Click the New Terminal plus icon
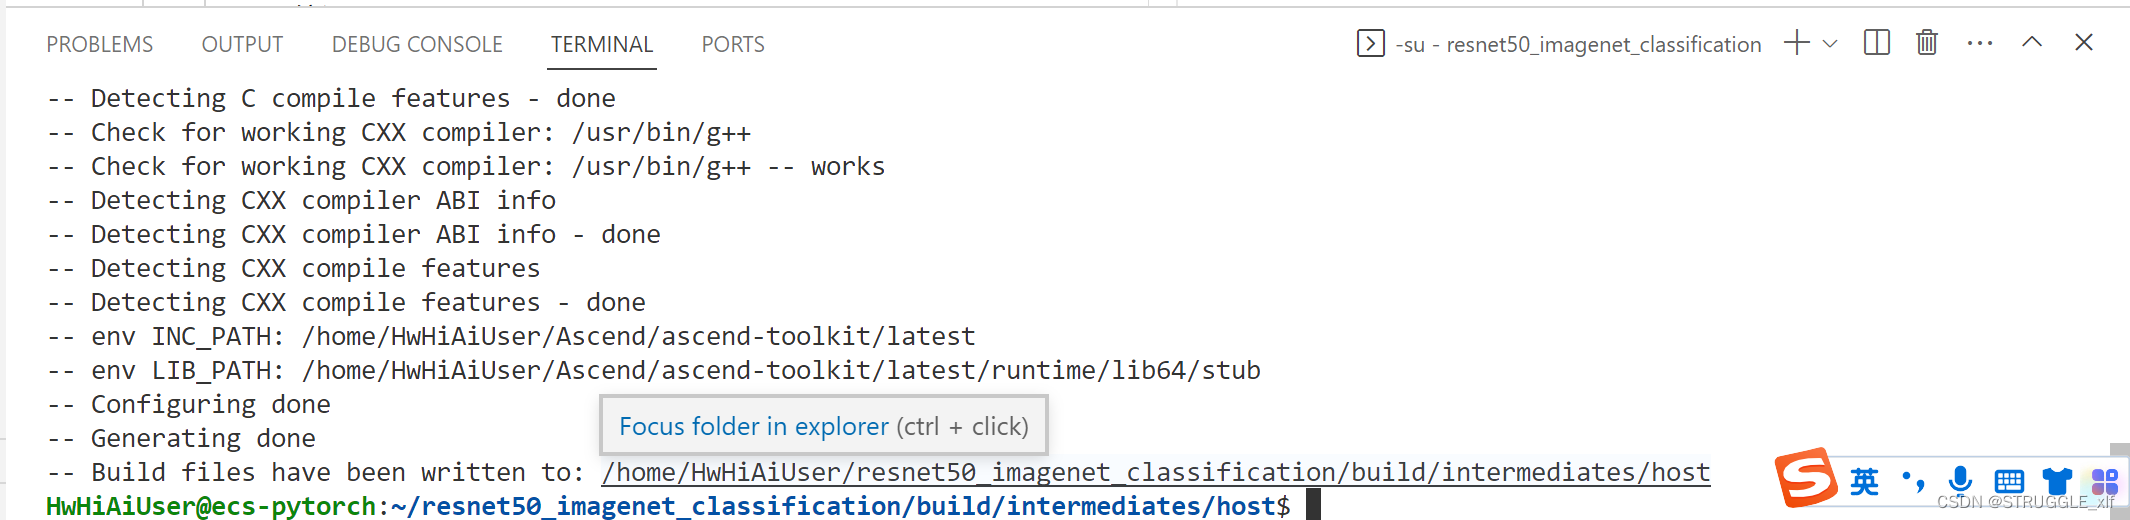 click(1796, 43)
